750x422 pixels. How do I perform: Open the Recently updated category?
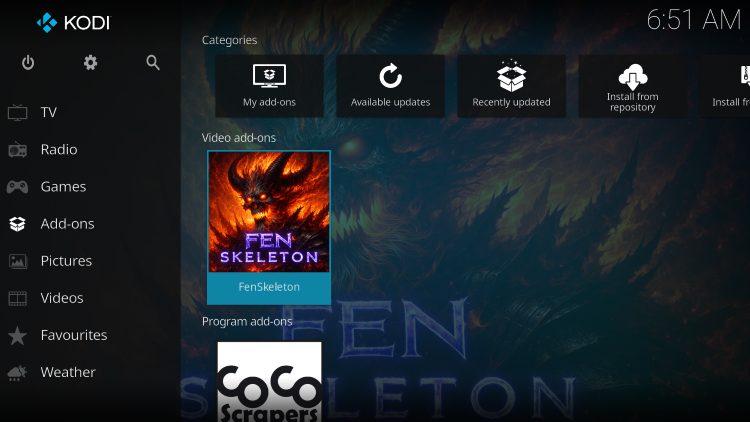pyautogui.click(x=511, y=86)
